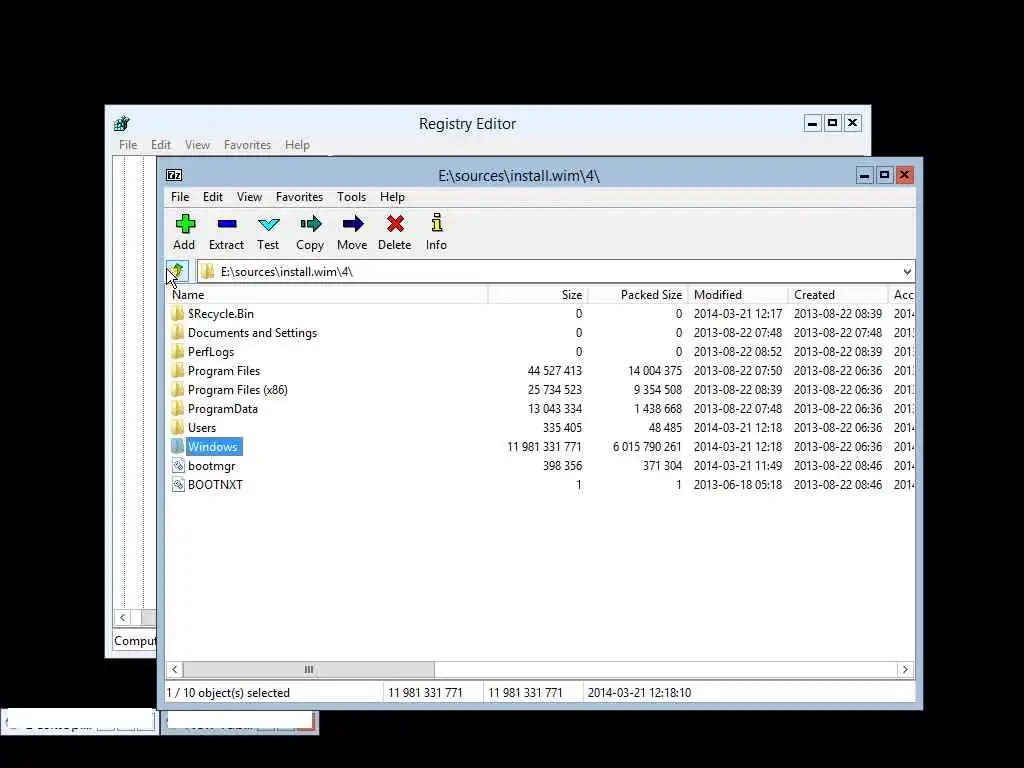Click Program Files size 44 527 413
Screen dimensions: 1024x768
coord(554,371)
